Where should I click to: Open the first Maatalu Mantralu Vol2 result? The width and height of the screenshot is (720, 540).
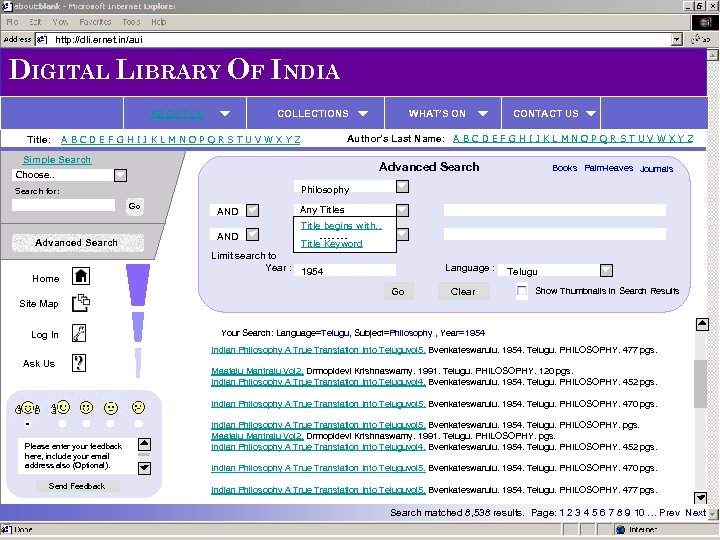[257, 371]
